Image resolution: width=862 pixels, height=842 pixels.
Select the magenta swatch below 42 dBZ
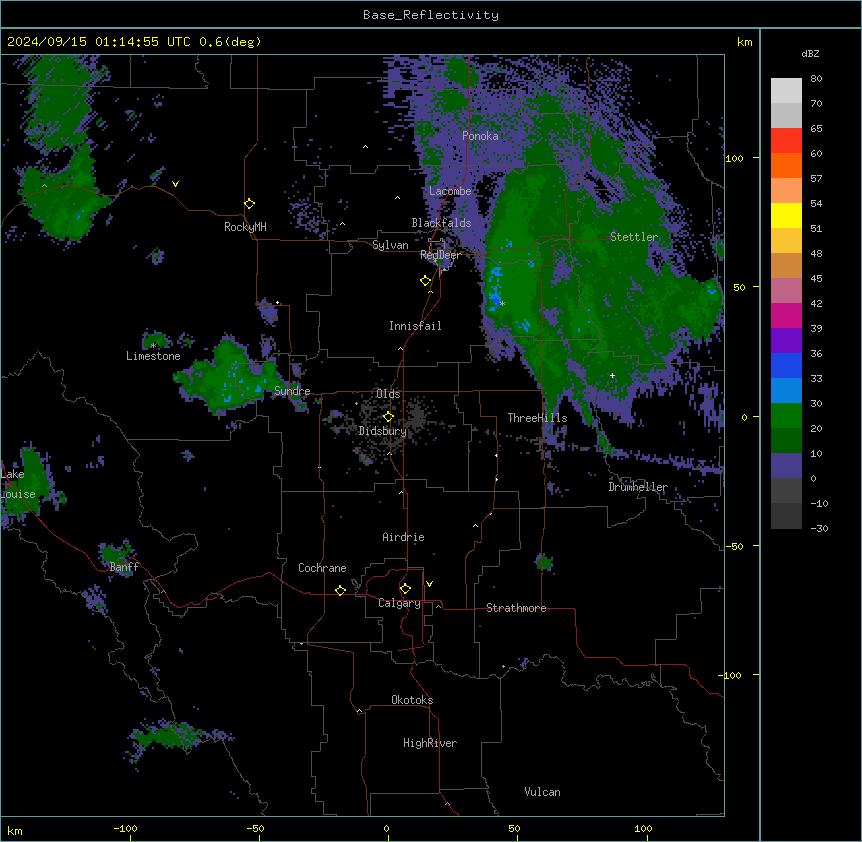(786, 315)
